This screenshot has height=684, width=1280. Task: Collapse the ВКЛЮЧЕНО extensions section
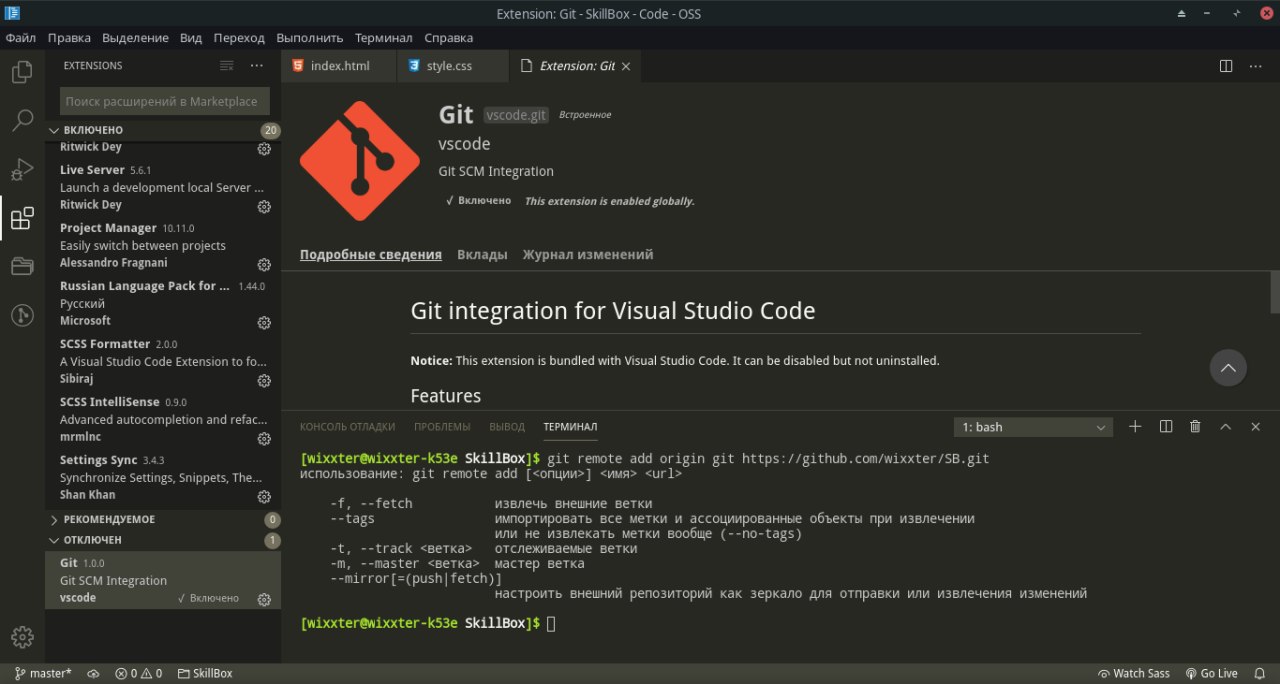coord(163,130)
